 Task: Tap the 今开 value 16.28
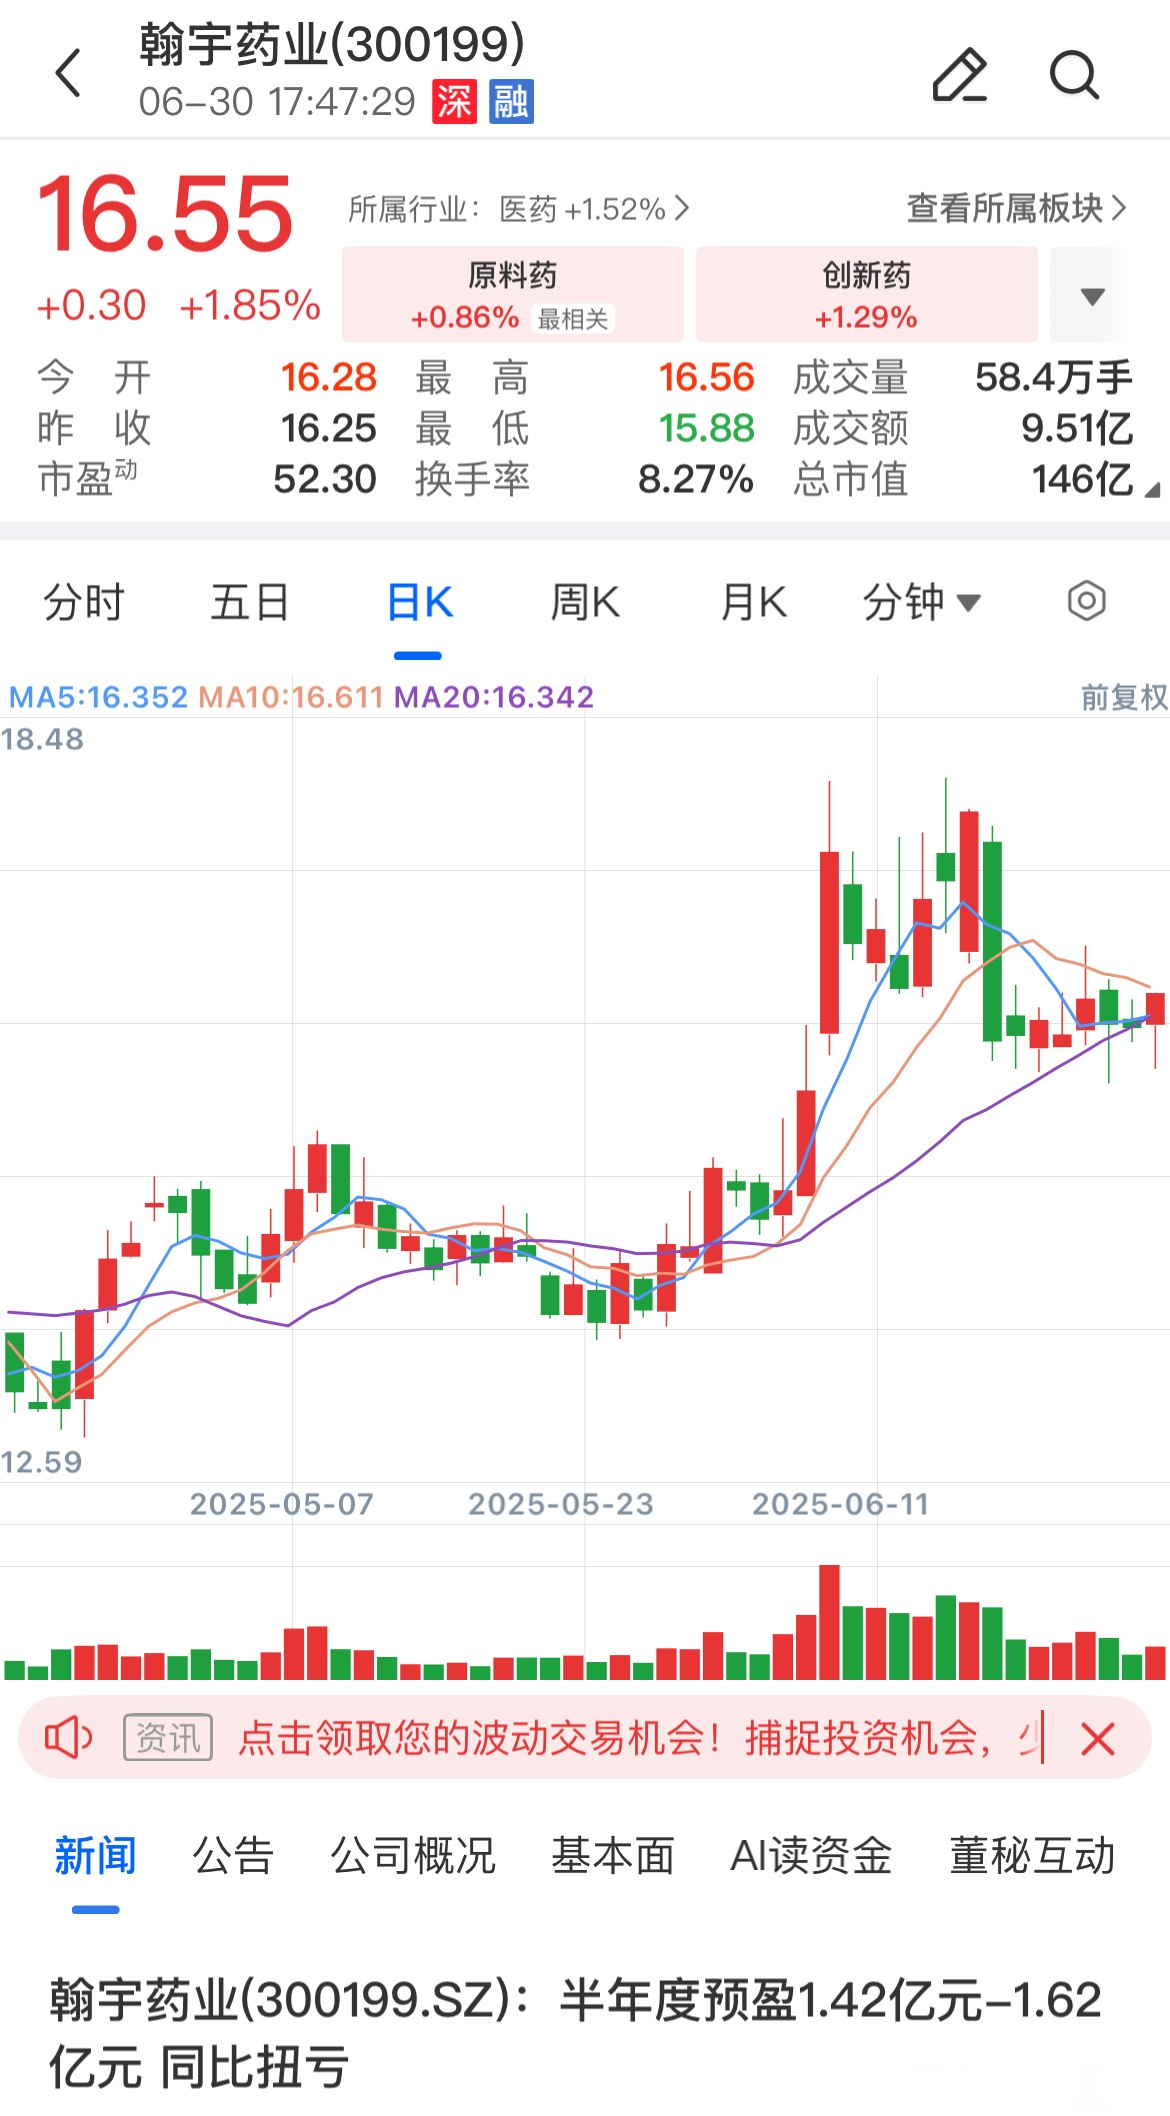tap(328, 377)
